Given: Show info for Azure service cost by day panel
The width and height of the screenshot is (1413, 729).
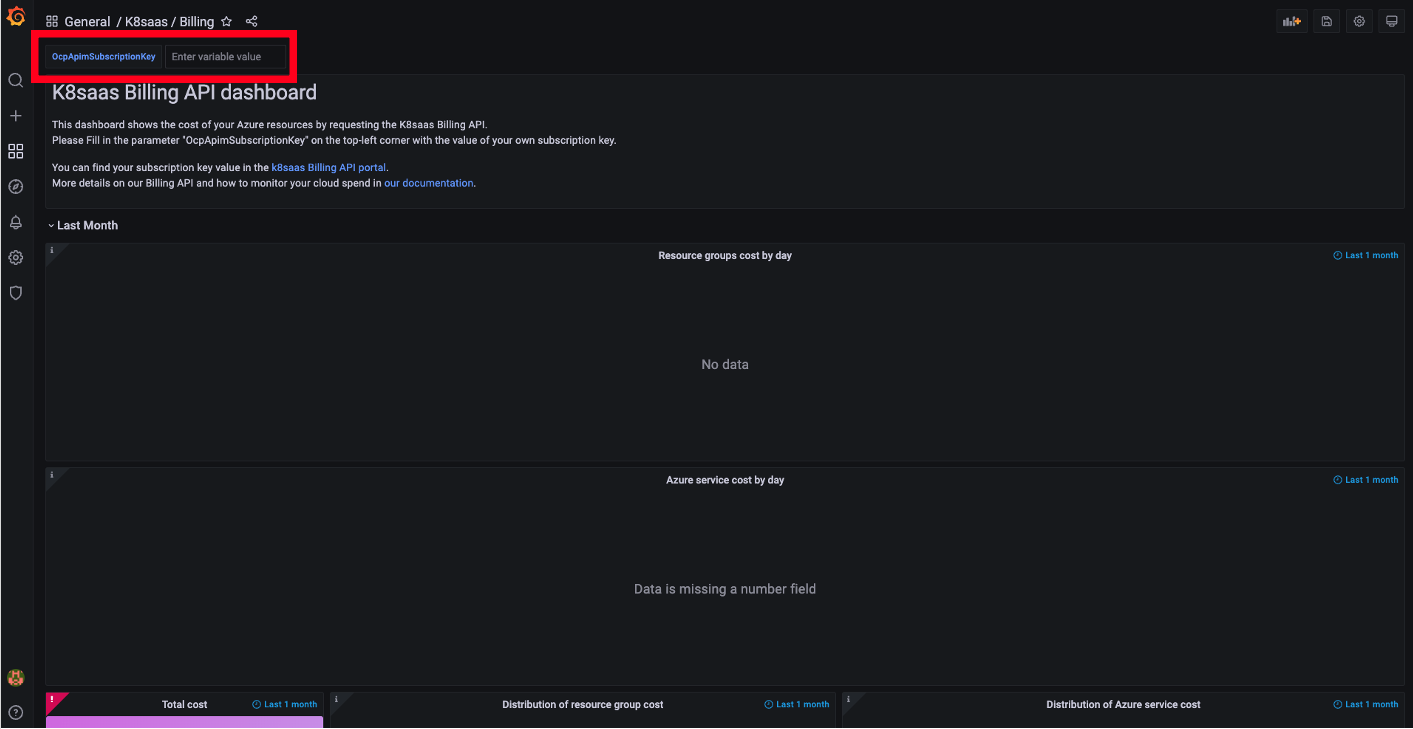Looking at the screenshot, I should click(52, 475).
